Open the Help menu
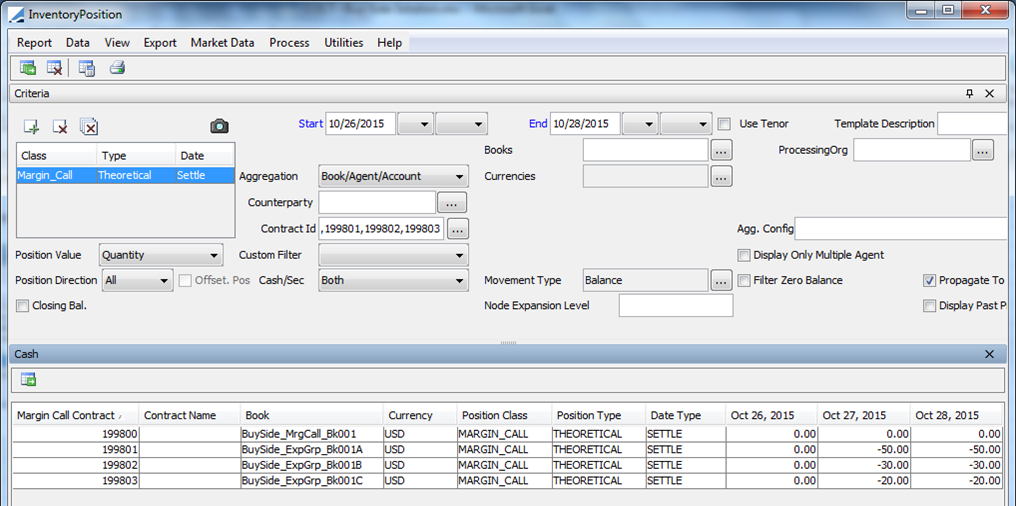 click(389, 43)
